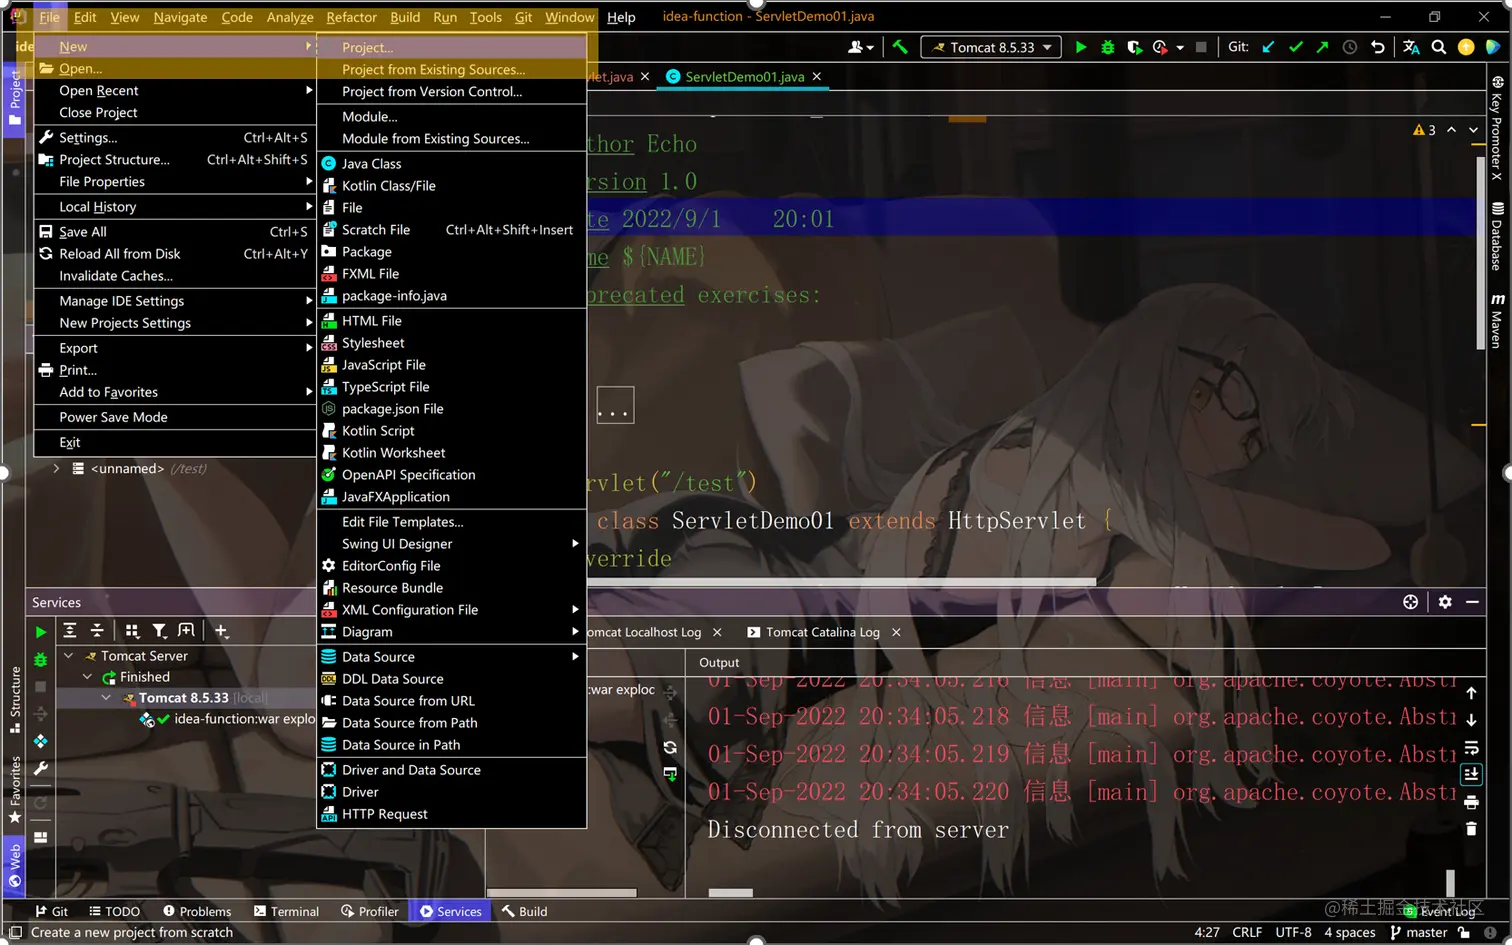Build project with the hammer icon

[900, 47]
